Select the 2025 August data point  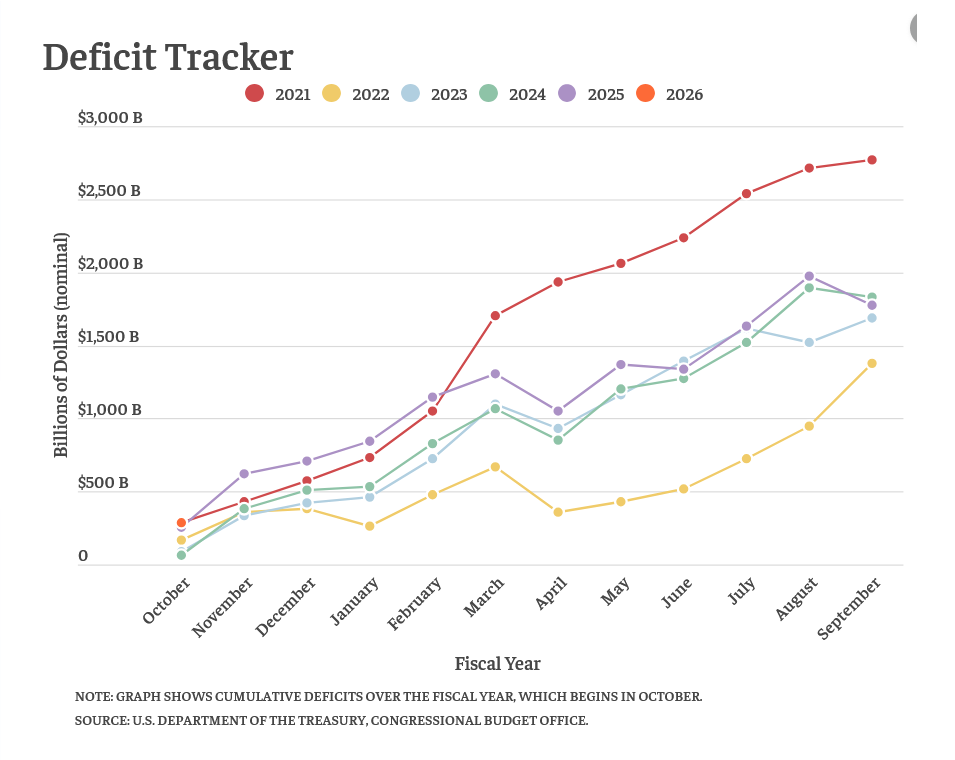[809, 276]
